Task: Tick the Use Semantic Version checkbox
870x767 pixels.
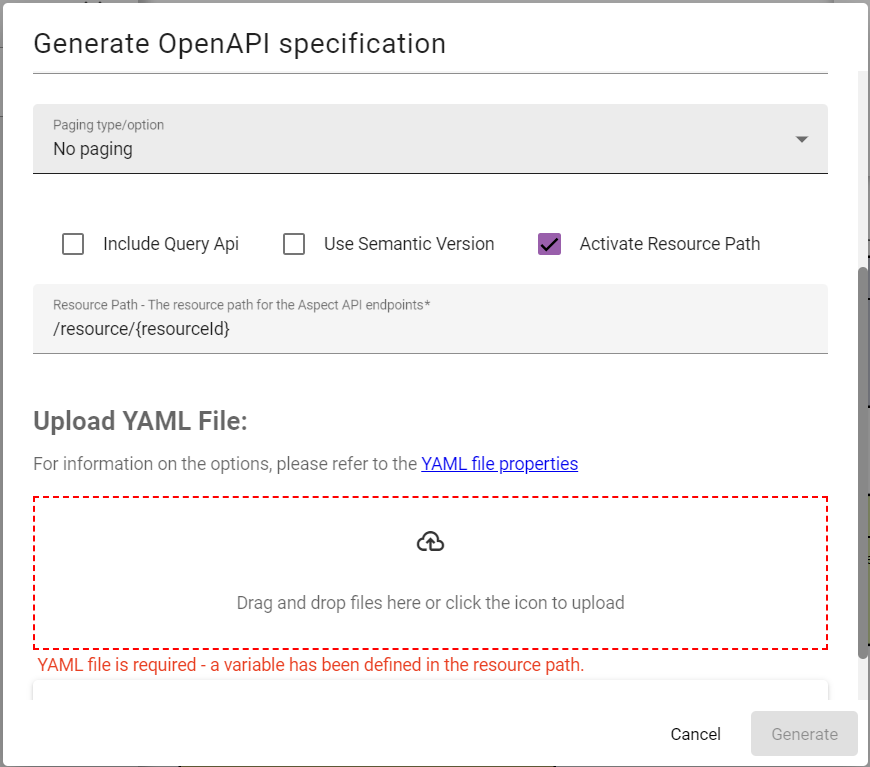Action: click(x=294, y=244)
